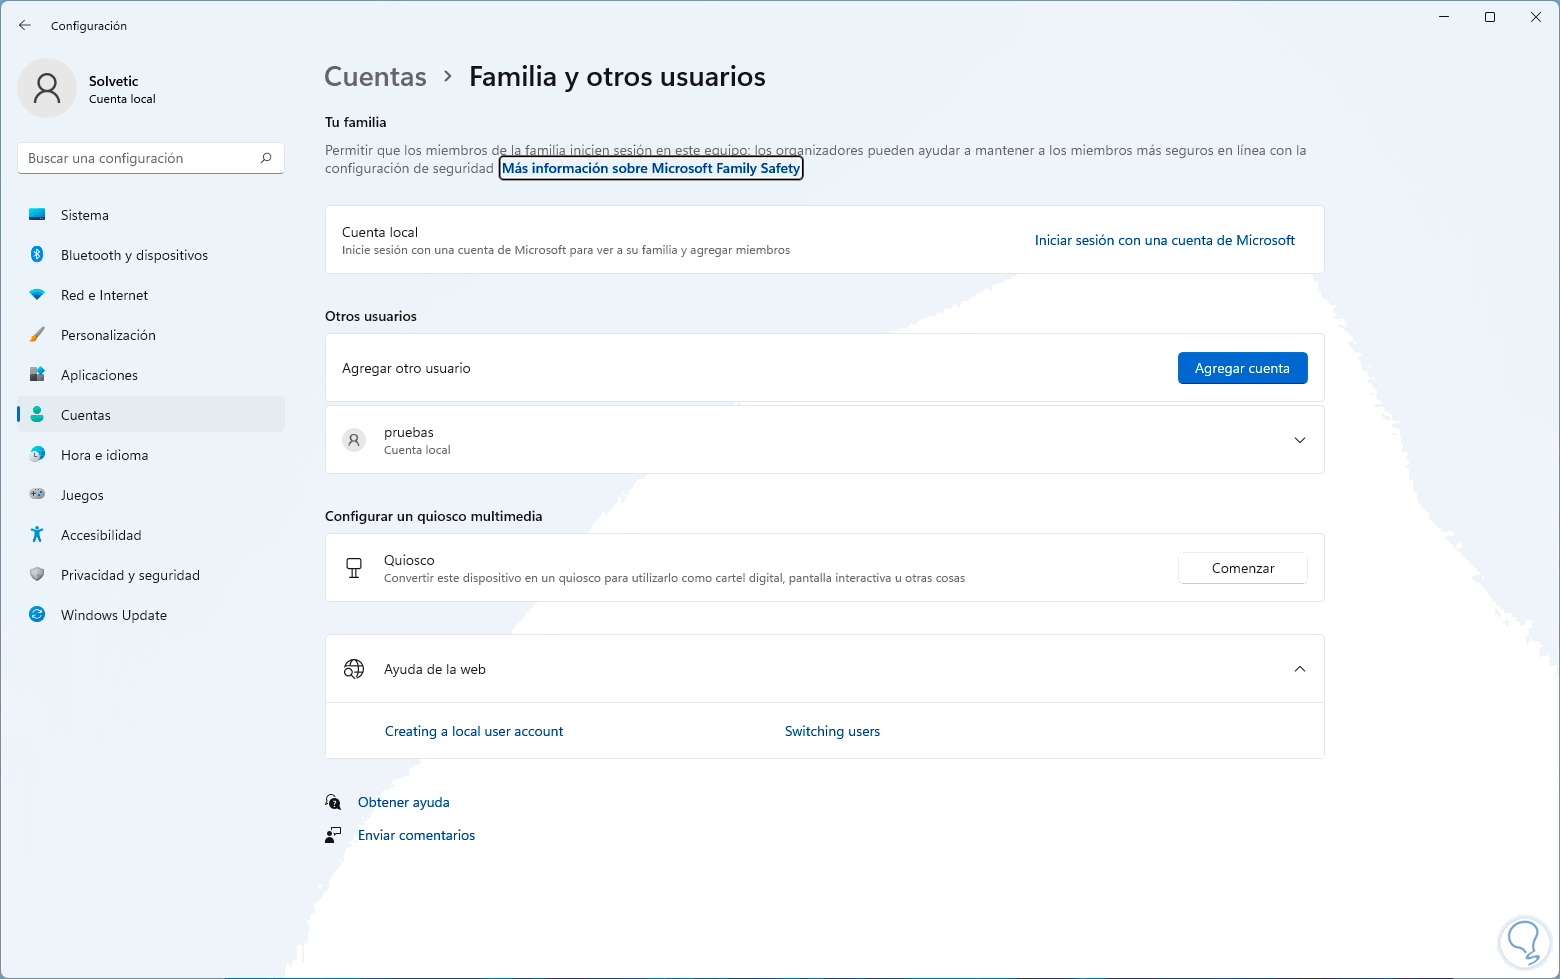Open the Sistema settings section
The width and height of the screenshot is (1560, 979).
click(x=85, y=215)
